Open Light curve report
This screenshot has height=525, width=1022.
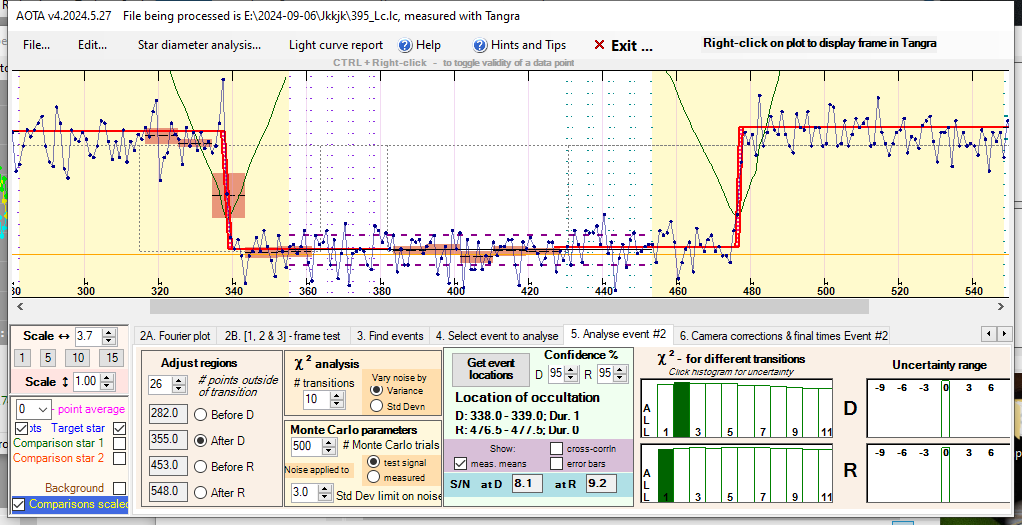[x=336, y=45]
